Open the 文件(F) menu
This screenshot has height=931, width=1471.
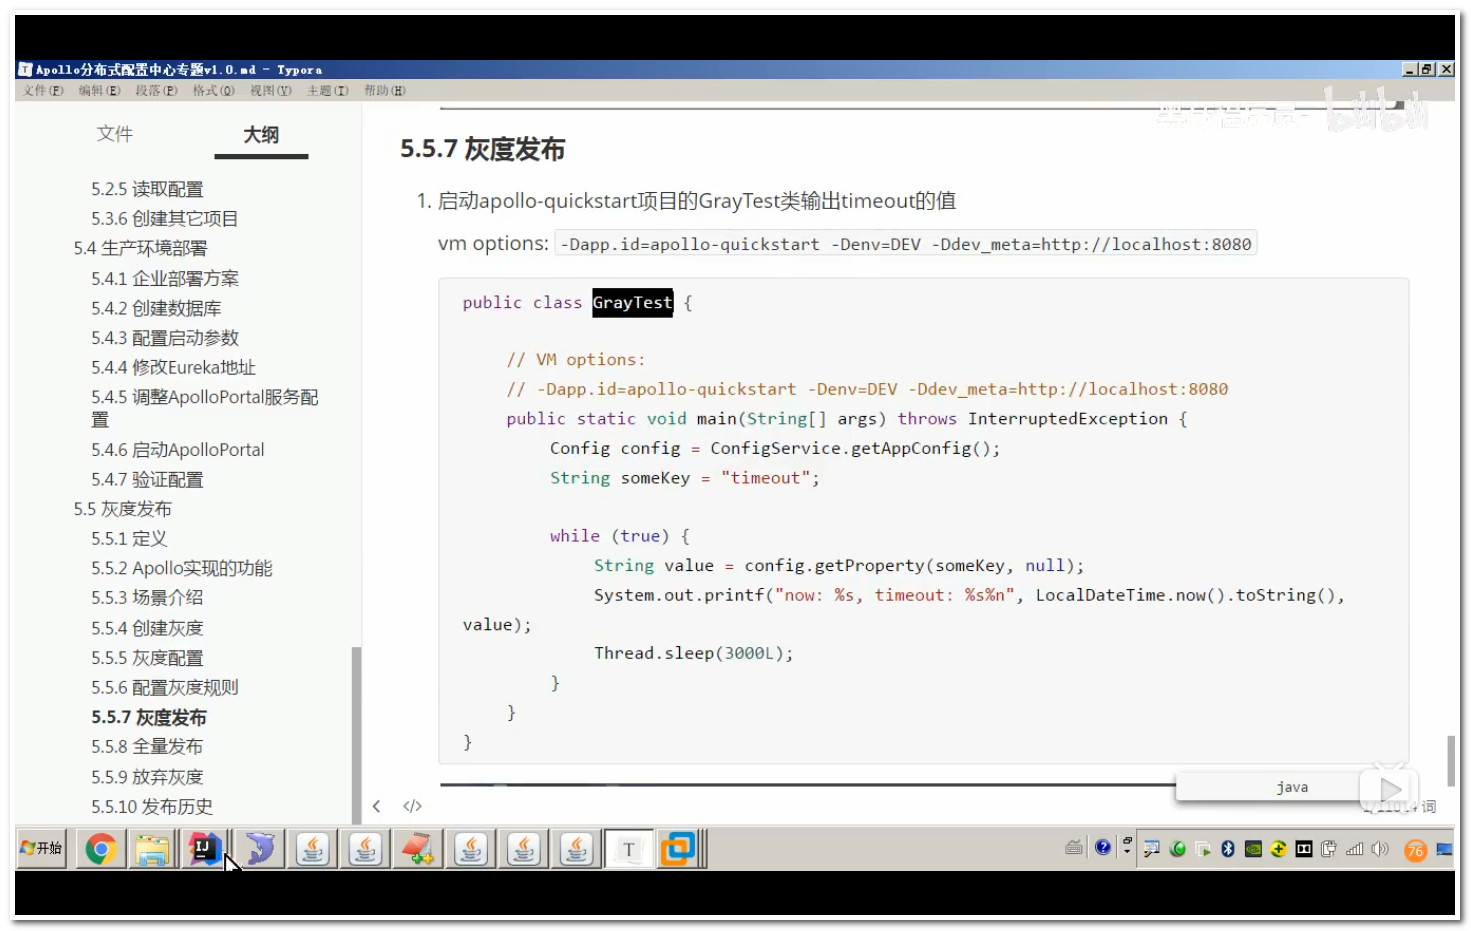[x=43, y=90]
